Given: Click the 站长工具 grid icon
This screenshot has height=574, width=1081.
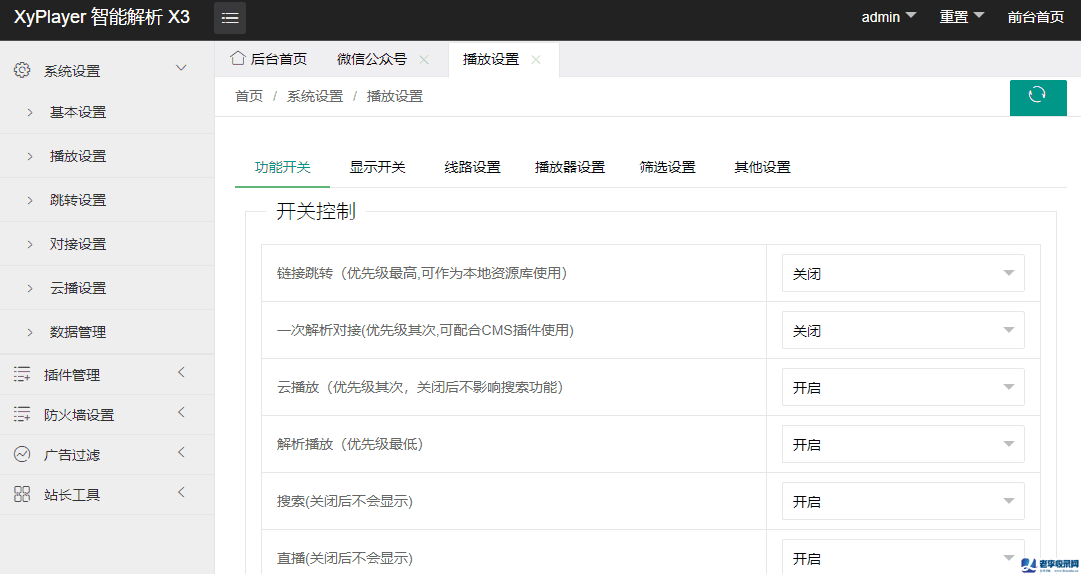Looking at the screenshot, I should [x=22, y=495].
